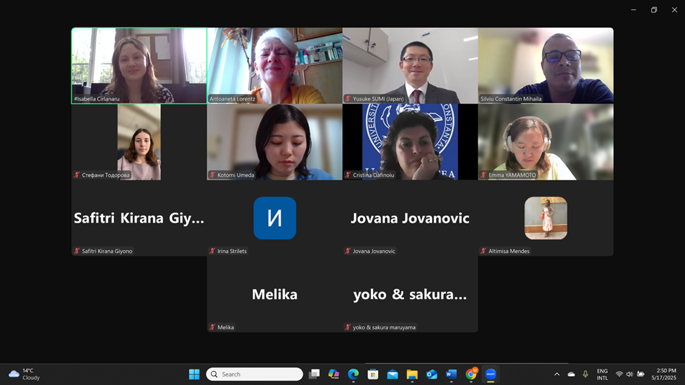Open ENG INTL language switcher
Screen dimensions: 685x385
coord(602,375)
